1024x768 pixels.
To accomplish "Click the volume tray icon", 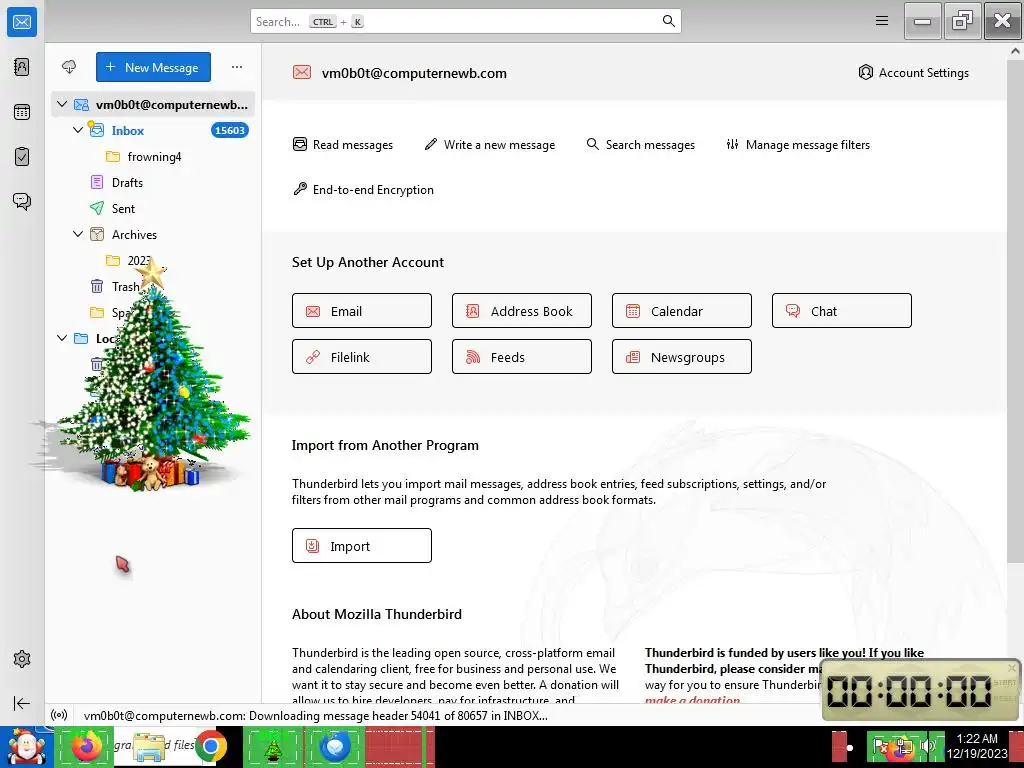I will pyautogui.click(x=928, y=745).
